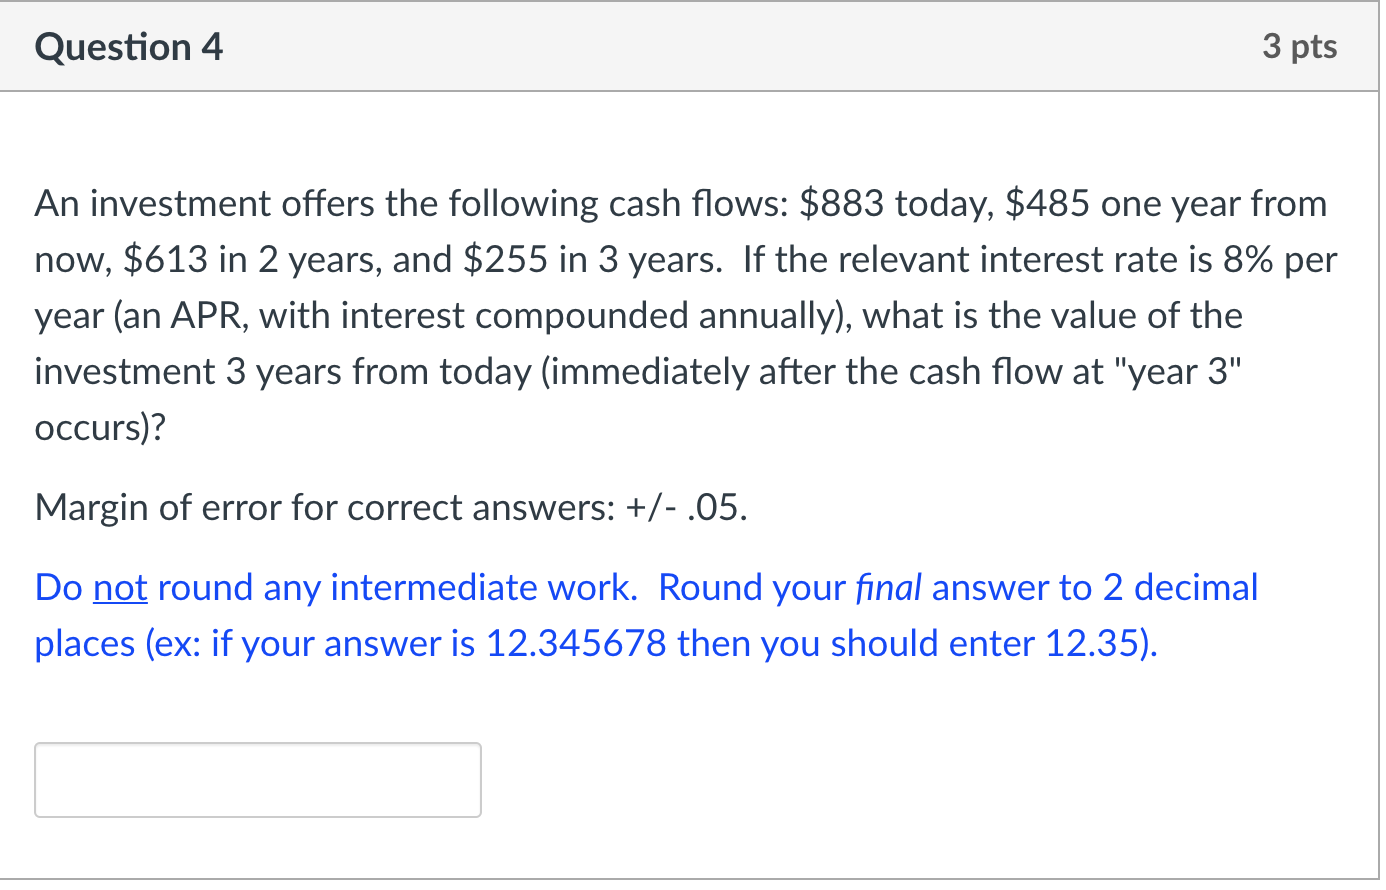Click the word "APR" in the question
Viewport: 1386px width, 890px height.
click(206, 316)
